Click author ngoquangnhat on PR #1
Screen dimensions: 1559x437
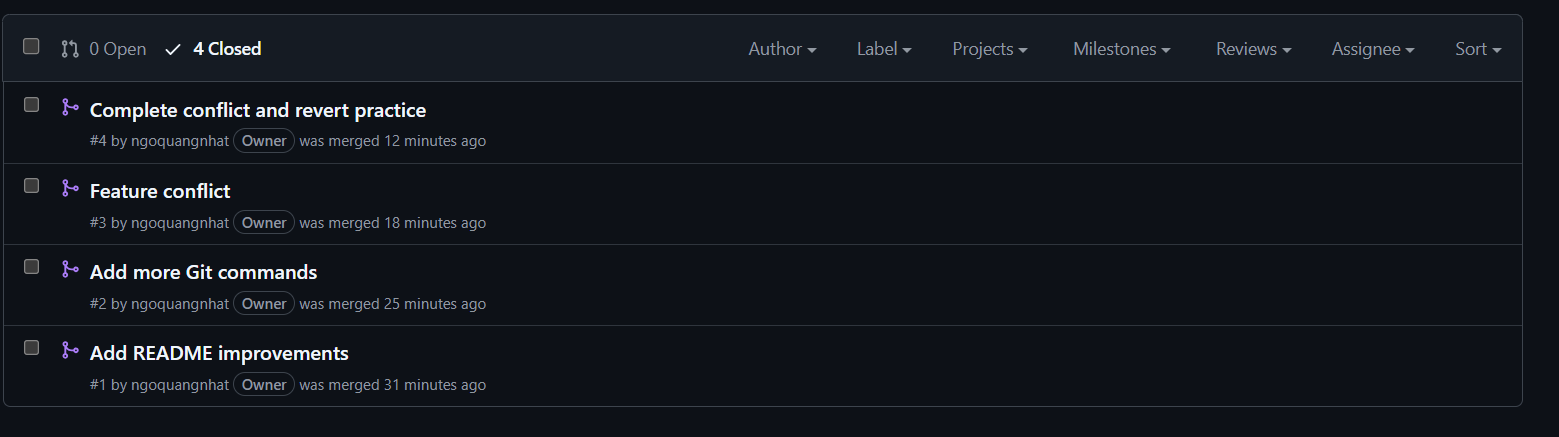coord(180,385)
